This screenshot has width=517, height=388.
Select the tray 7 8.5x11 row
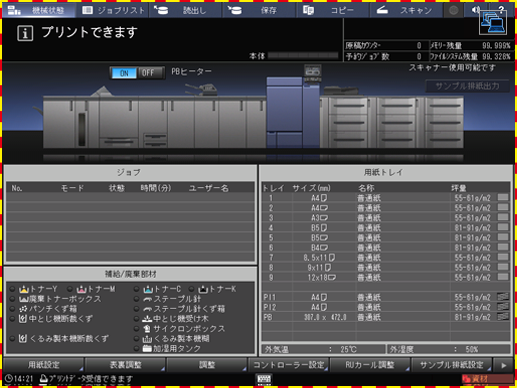(x=386, y=257)
